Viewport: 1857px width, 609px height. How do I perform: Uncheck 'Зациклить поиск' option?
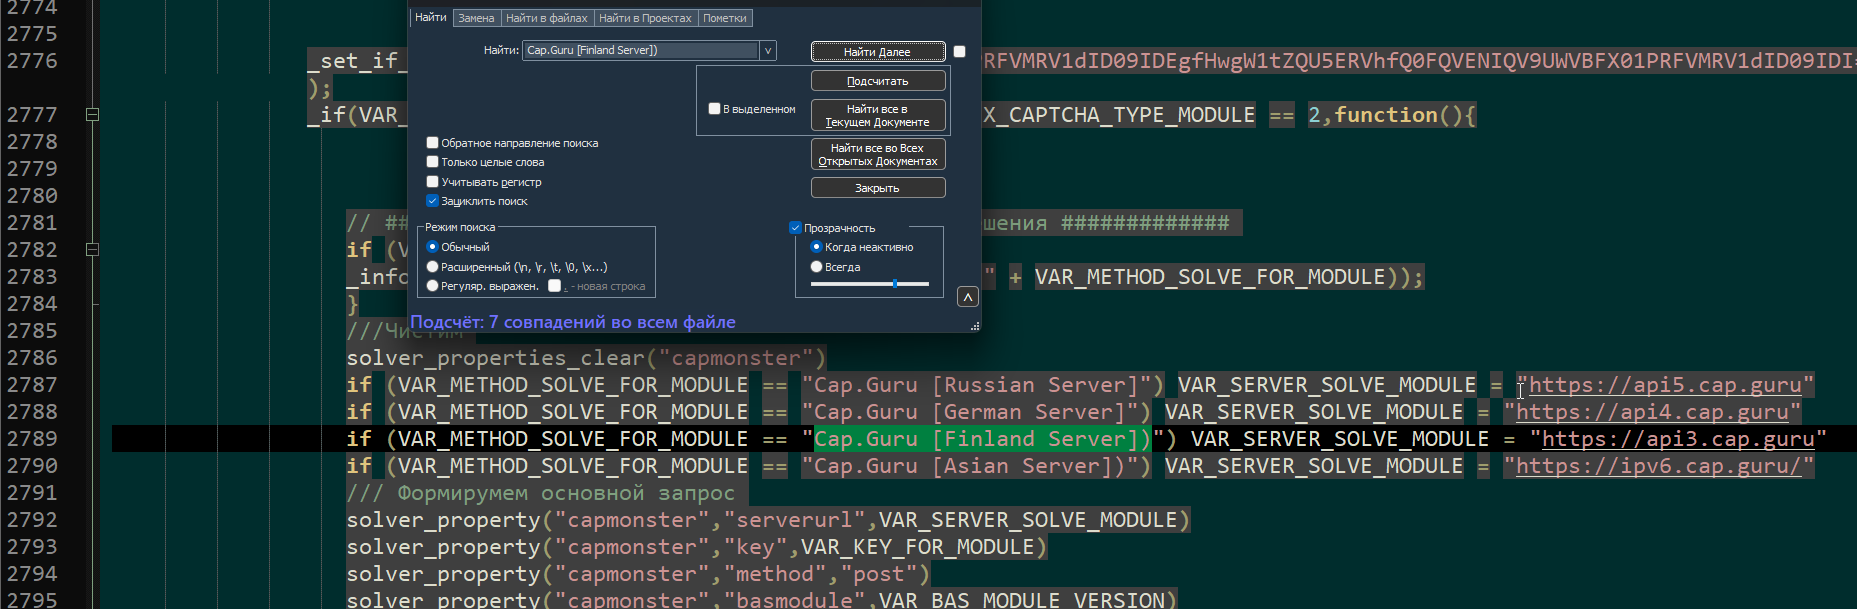(433, 201)
